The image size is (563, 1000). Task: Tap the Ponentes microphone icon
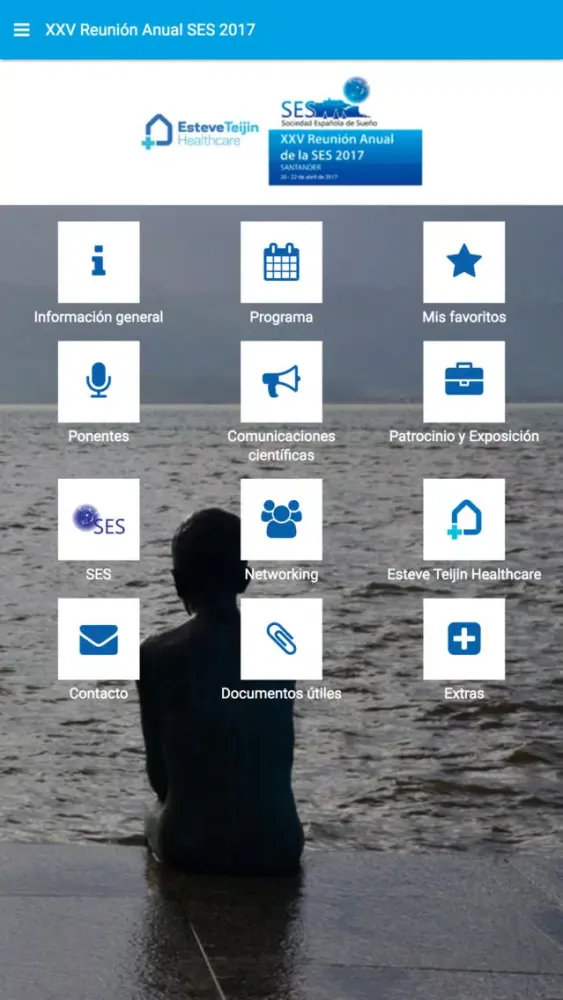[99, 381]
